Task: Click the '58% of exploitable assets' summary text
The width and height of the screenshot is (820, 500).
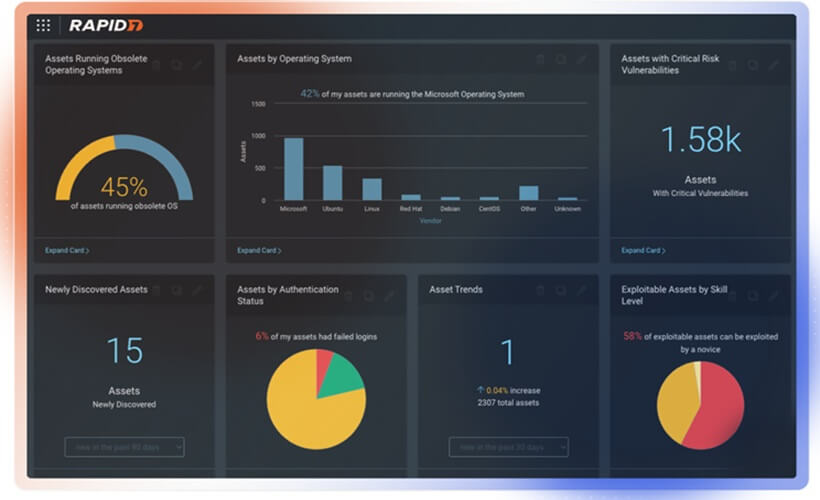Action: point(700,343)
